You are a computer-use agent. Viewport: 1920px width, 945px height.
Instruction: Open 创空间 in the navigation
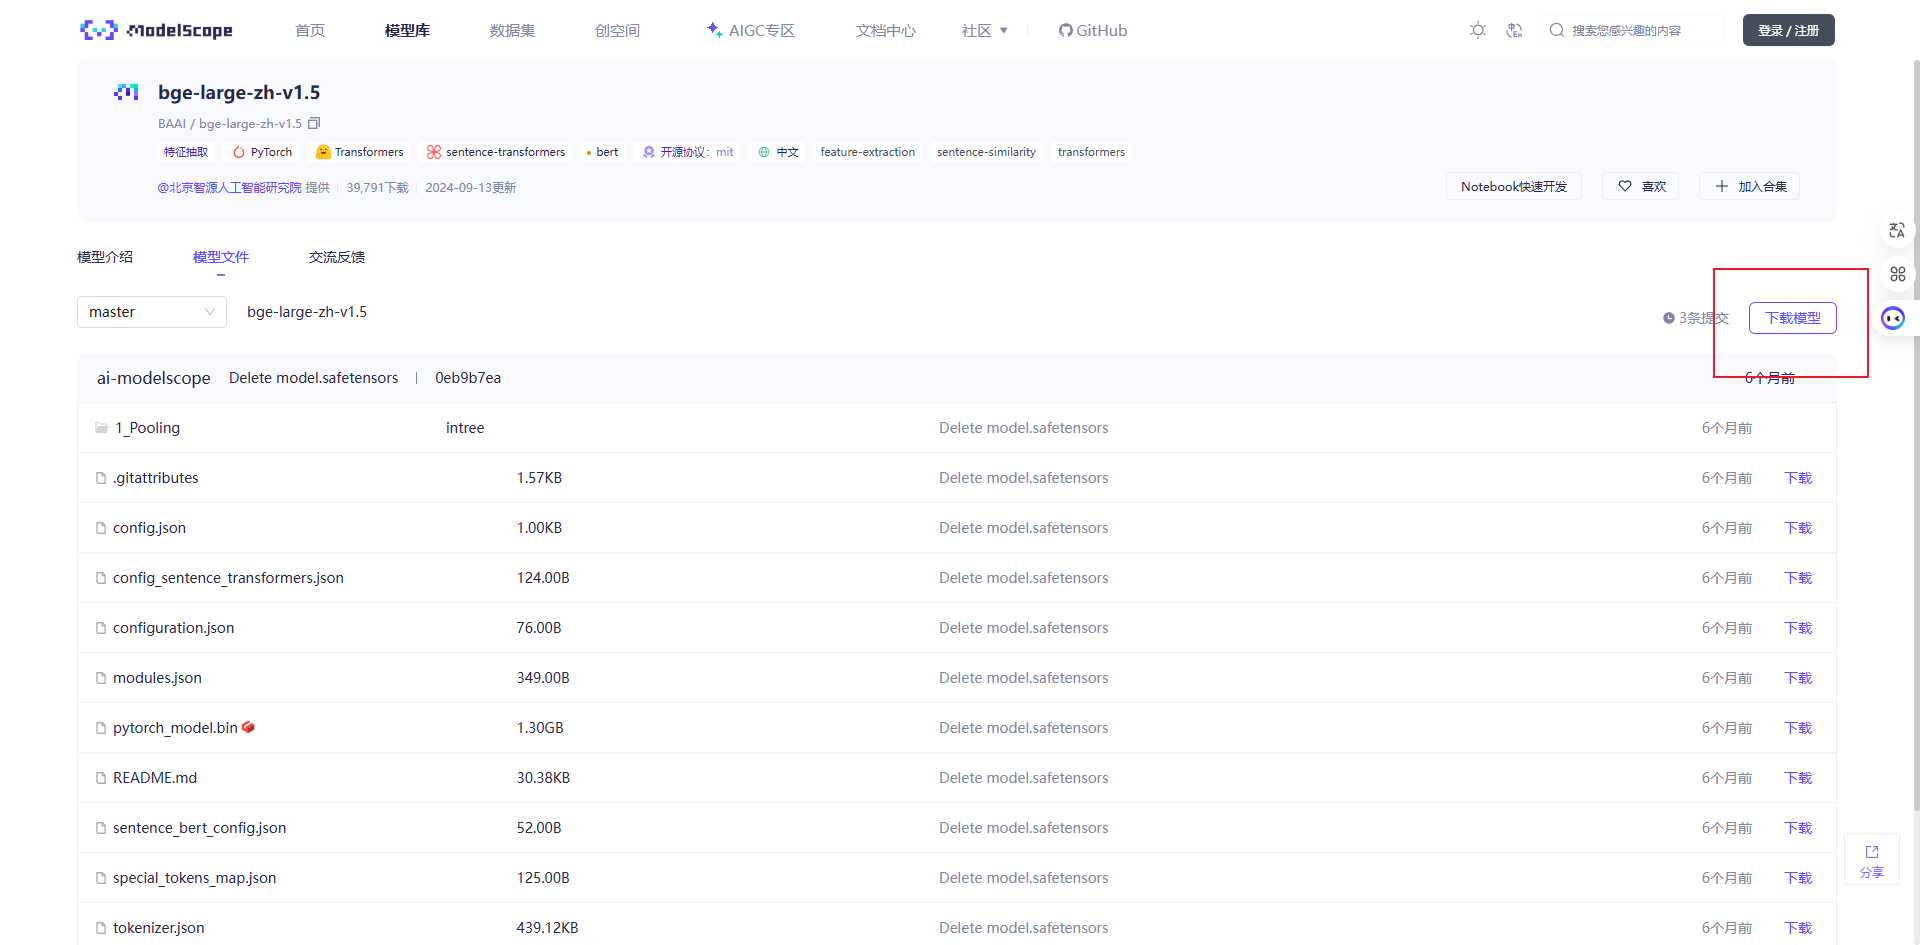point(617,30)
